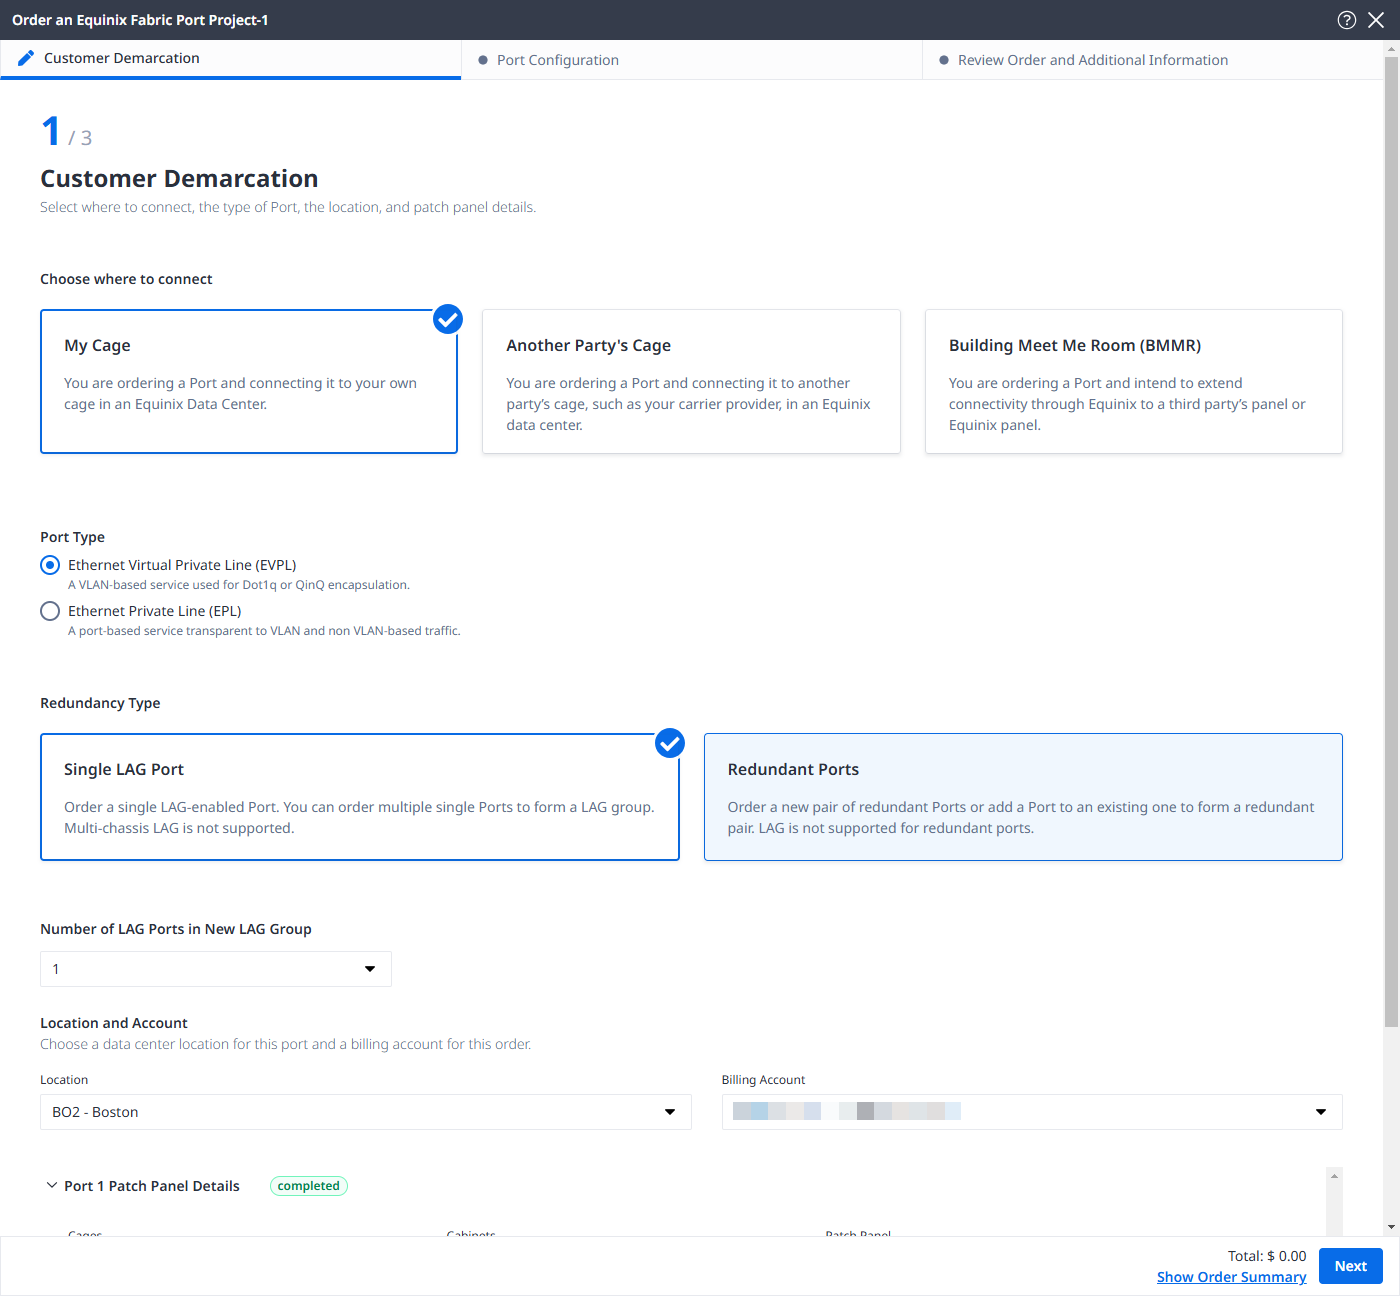
Task: Click the Port Type label
Action: point(72,537)
